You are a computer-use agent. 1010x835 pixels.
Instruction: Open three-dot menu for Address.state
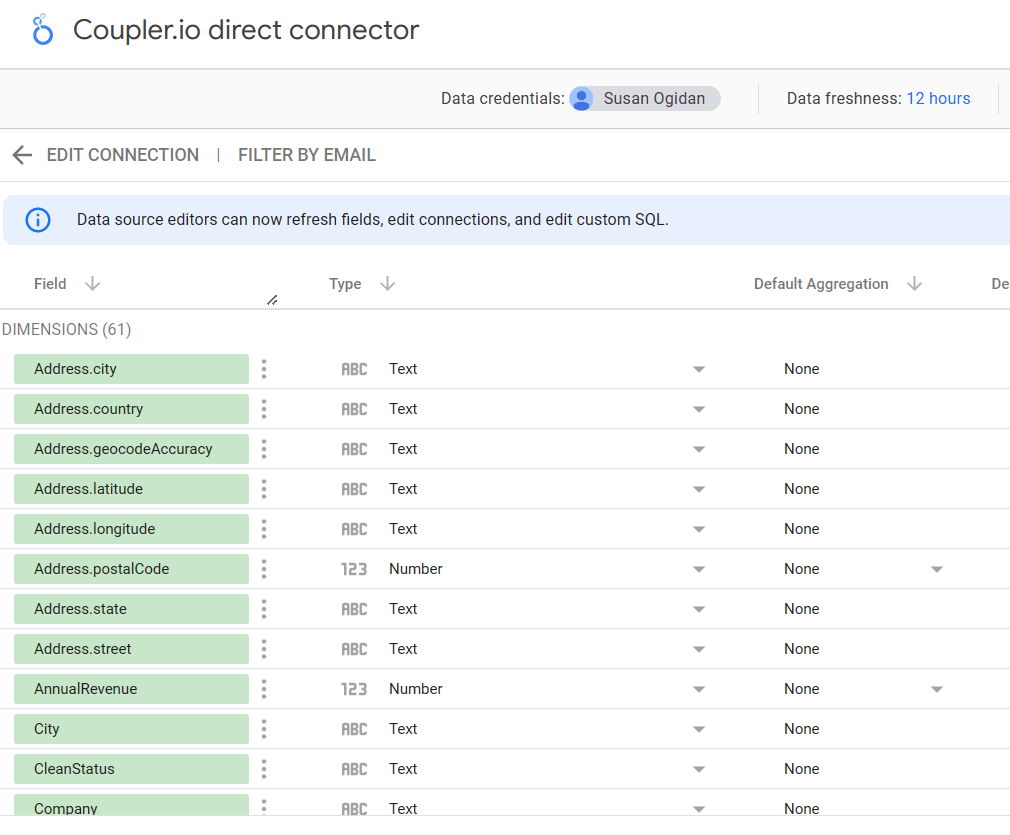pyautogui.click(x=264, y=609)
